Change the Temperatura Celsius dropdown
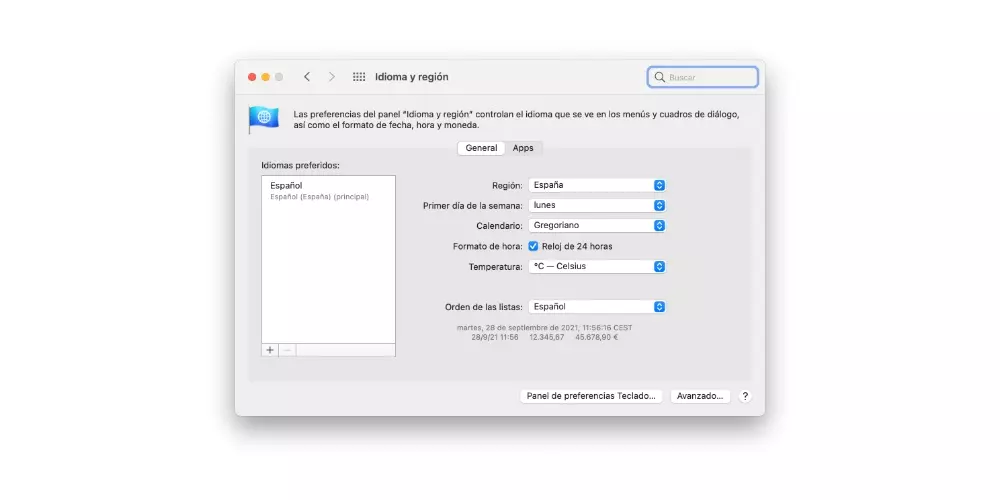Screen dimensions: 1000x500 click(x=597, y=267)
